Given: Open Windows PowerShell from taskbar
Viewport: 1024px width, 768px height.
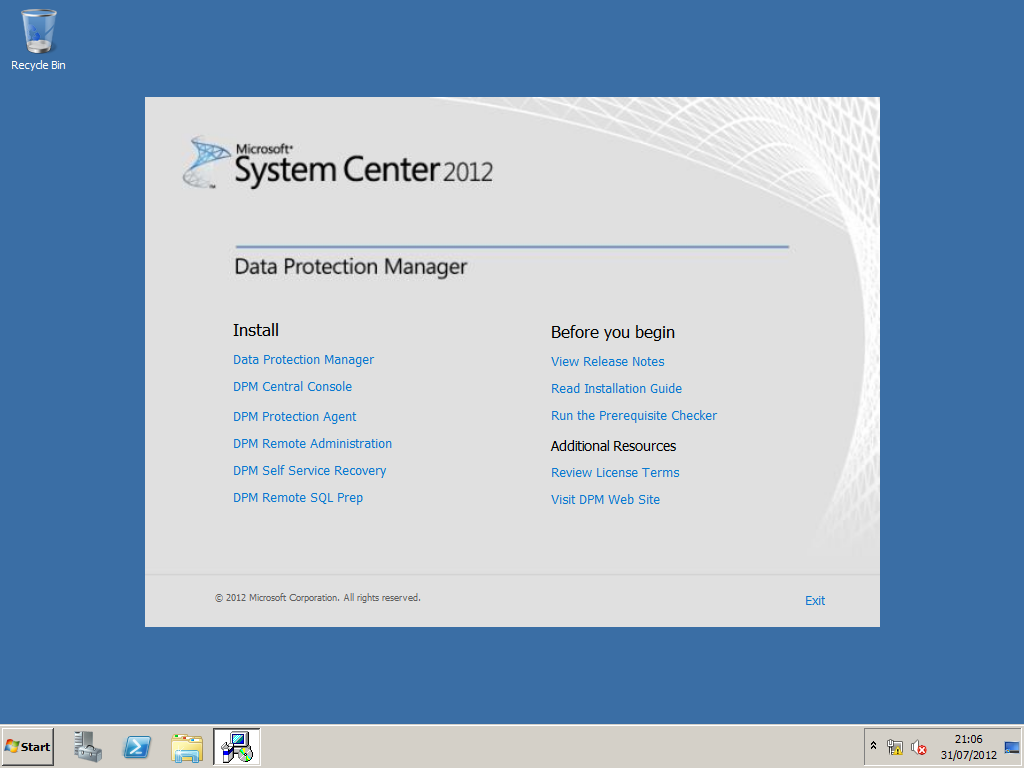Looking at the screenshot, I should (137, 746).
